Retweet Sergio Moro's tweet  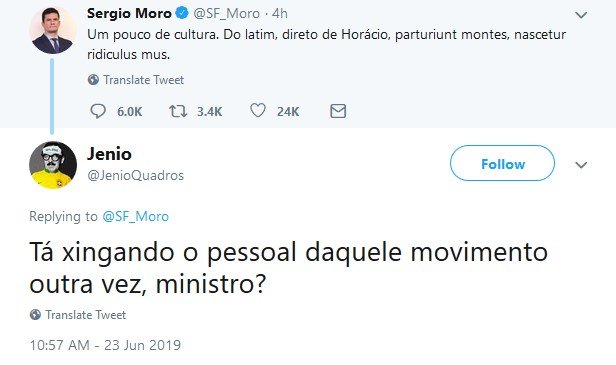178,111
